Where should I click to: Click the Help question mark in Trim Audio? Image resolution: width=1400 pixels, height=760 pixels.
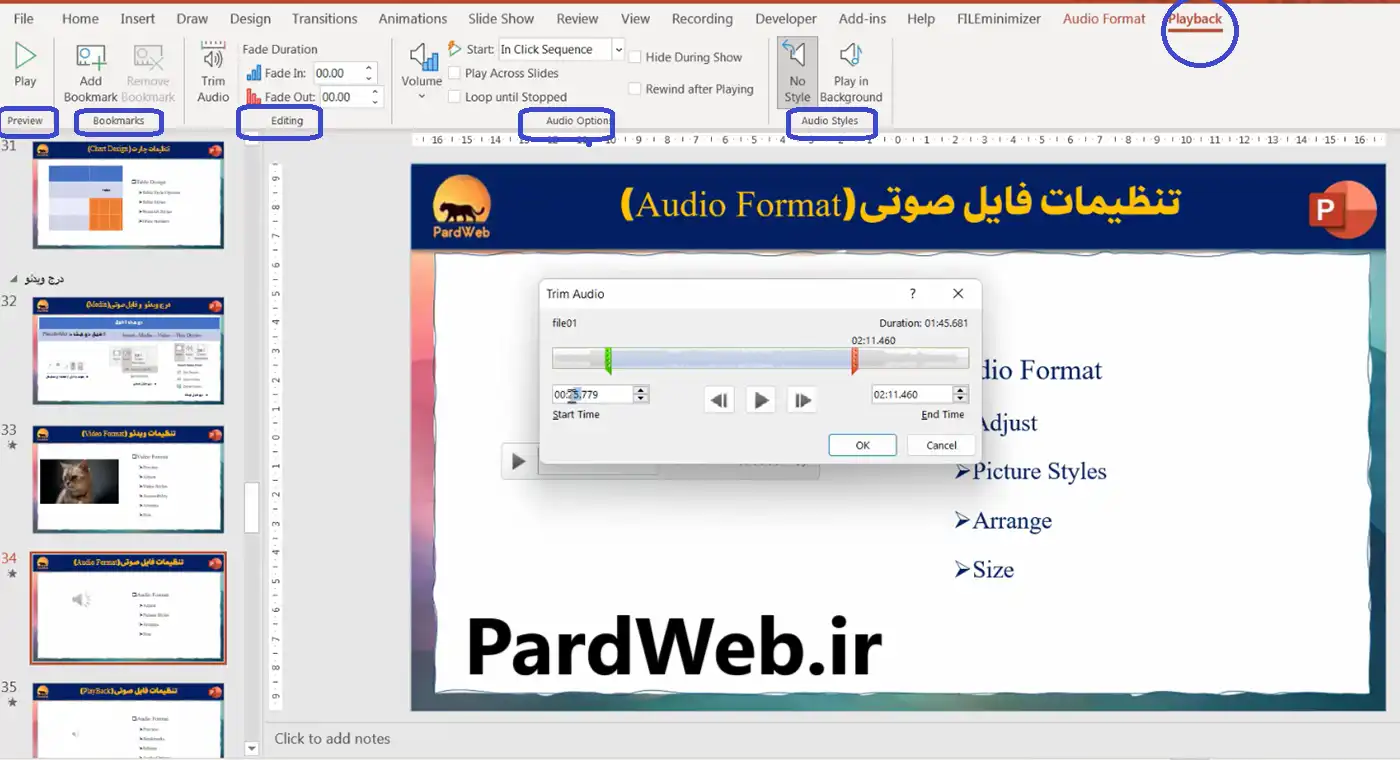point(912,294)
